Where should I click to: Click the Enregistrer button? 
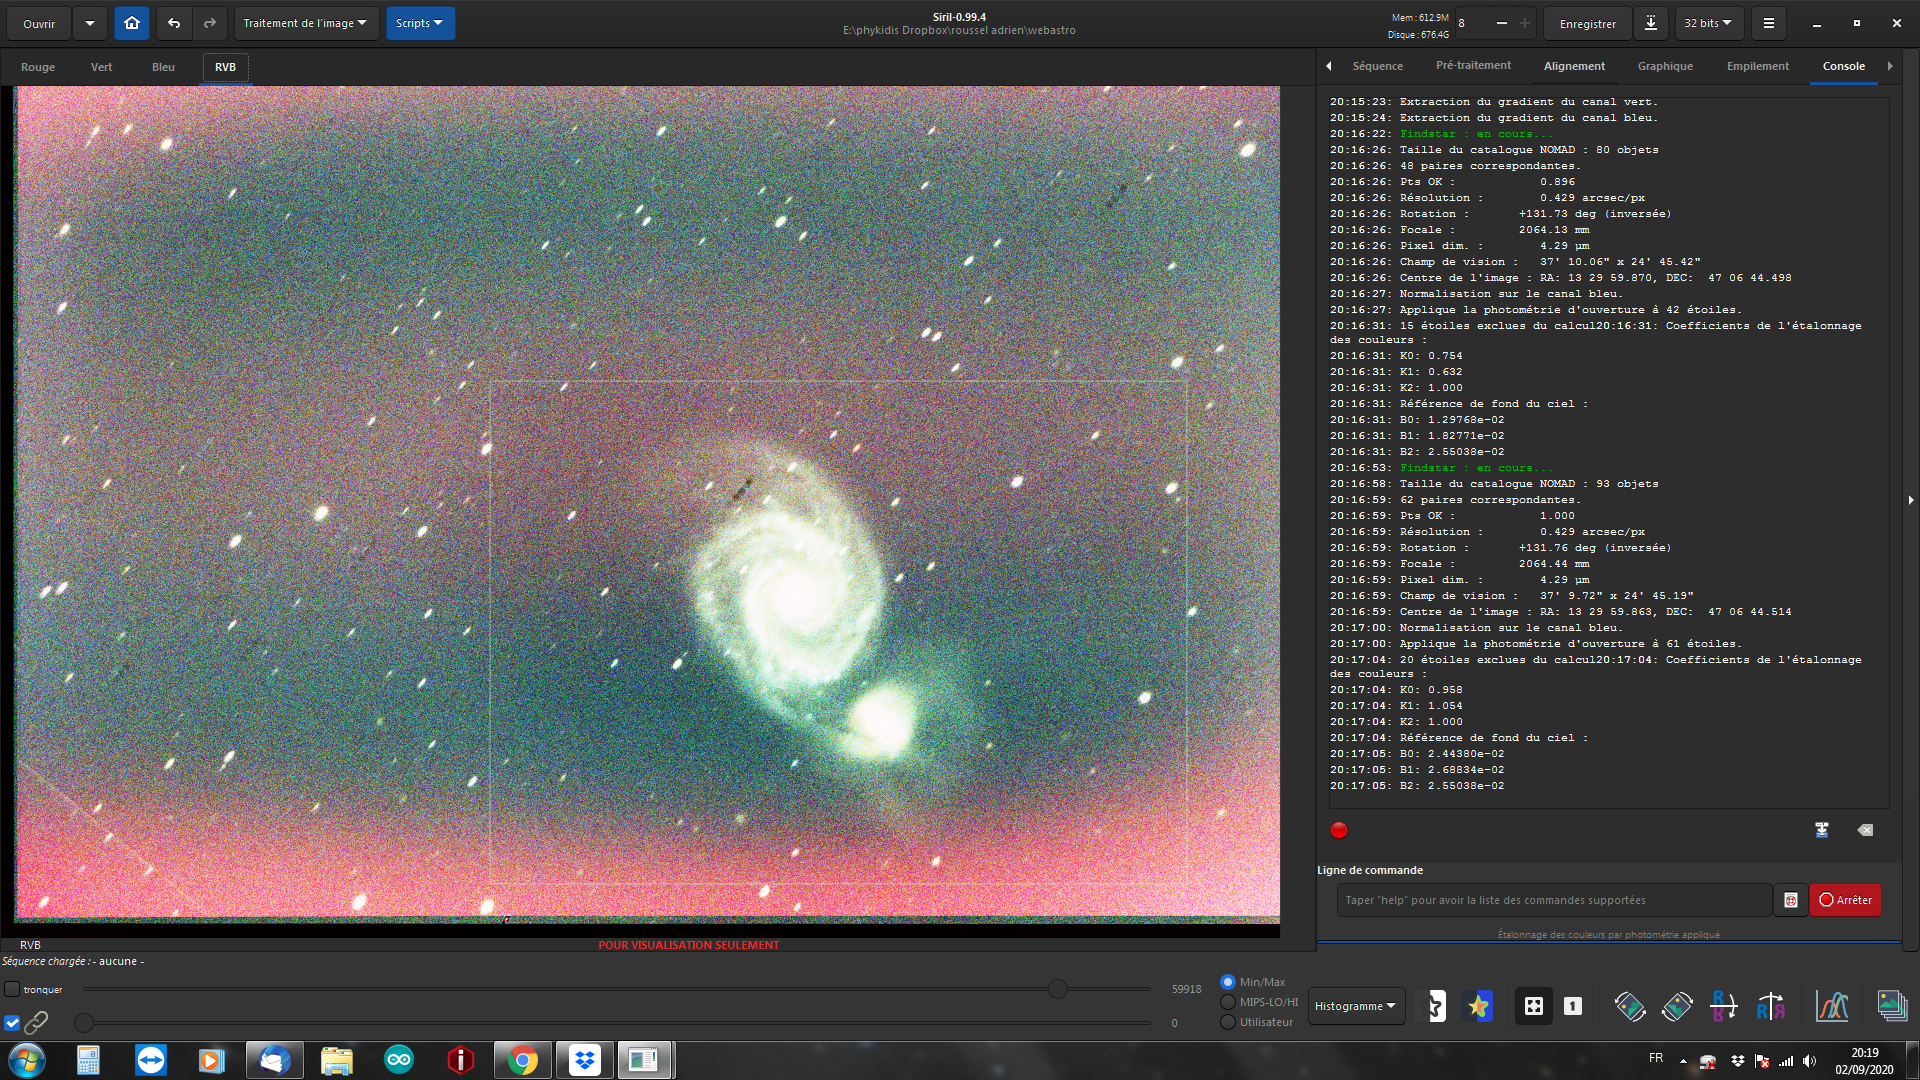(1587, 23)
